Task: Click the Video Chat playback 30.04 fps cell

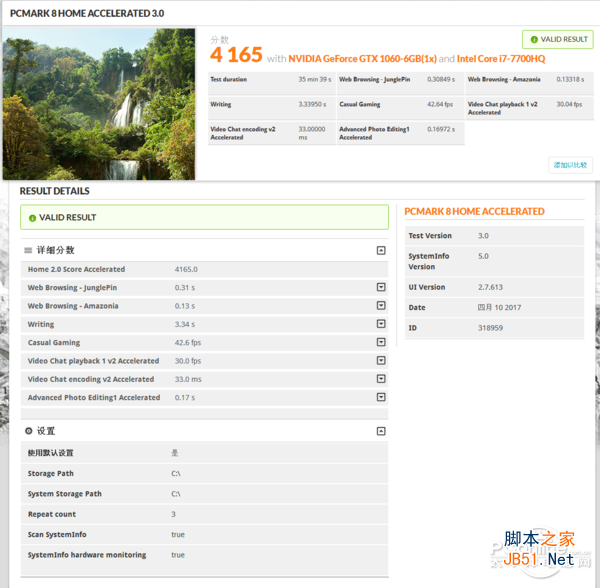Action: tap(530, 108)
